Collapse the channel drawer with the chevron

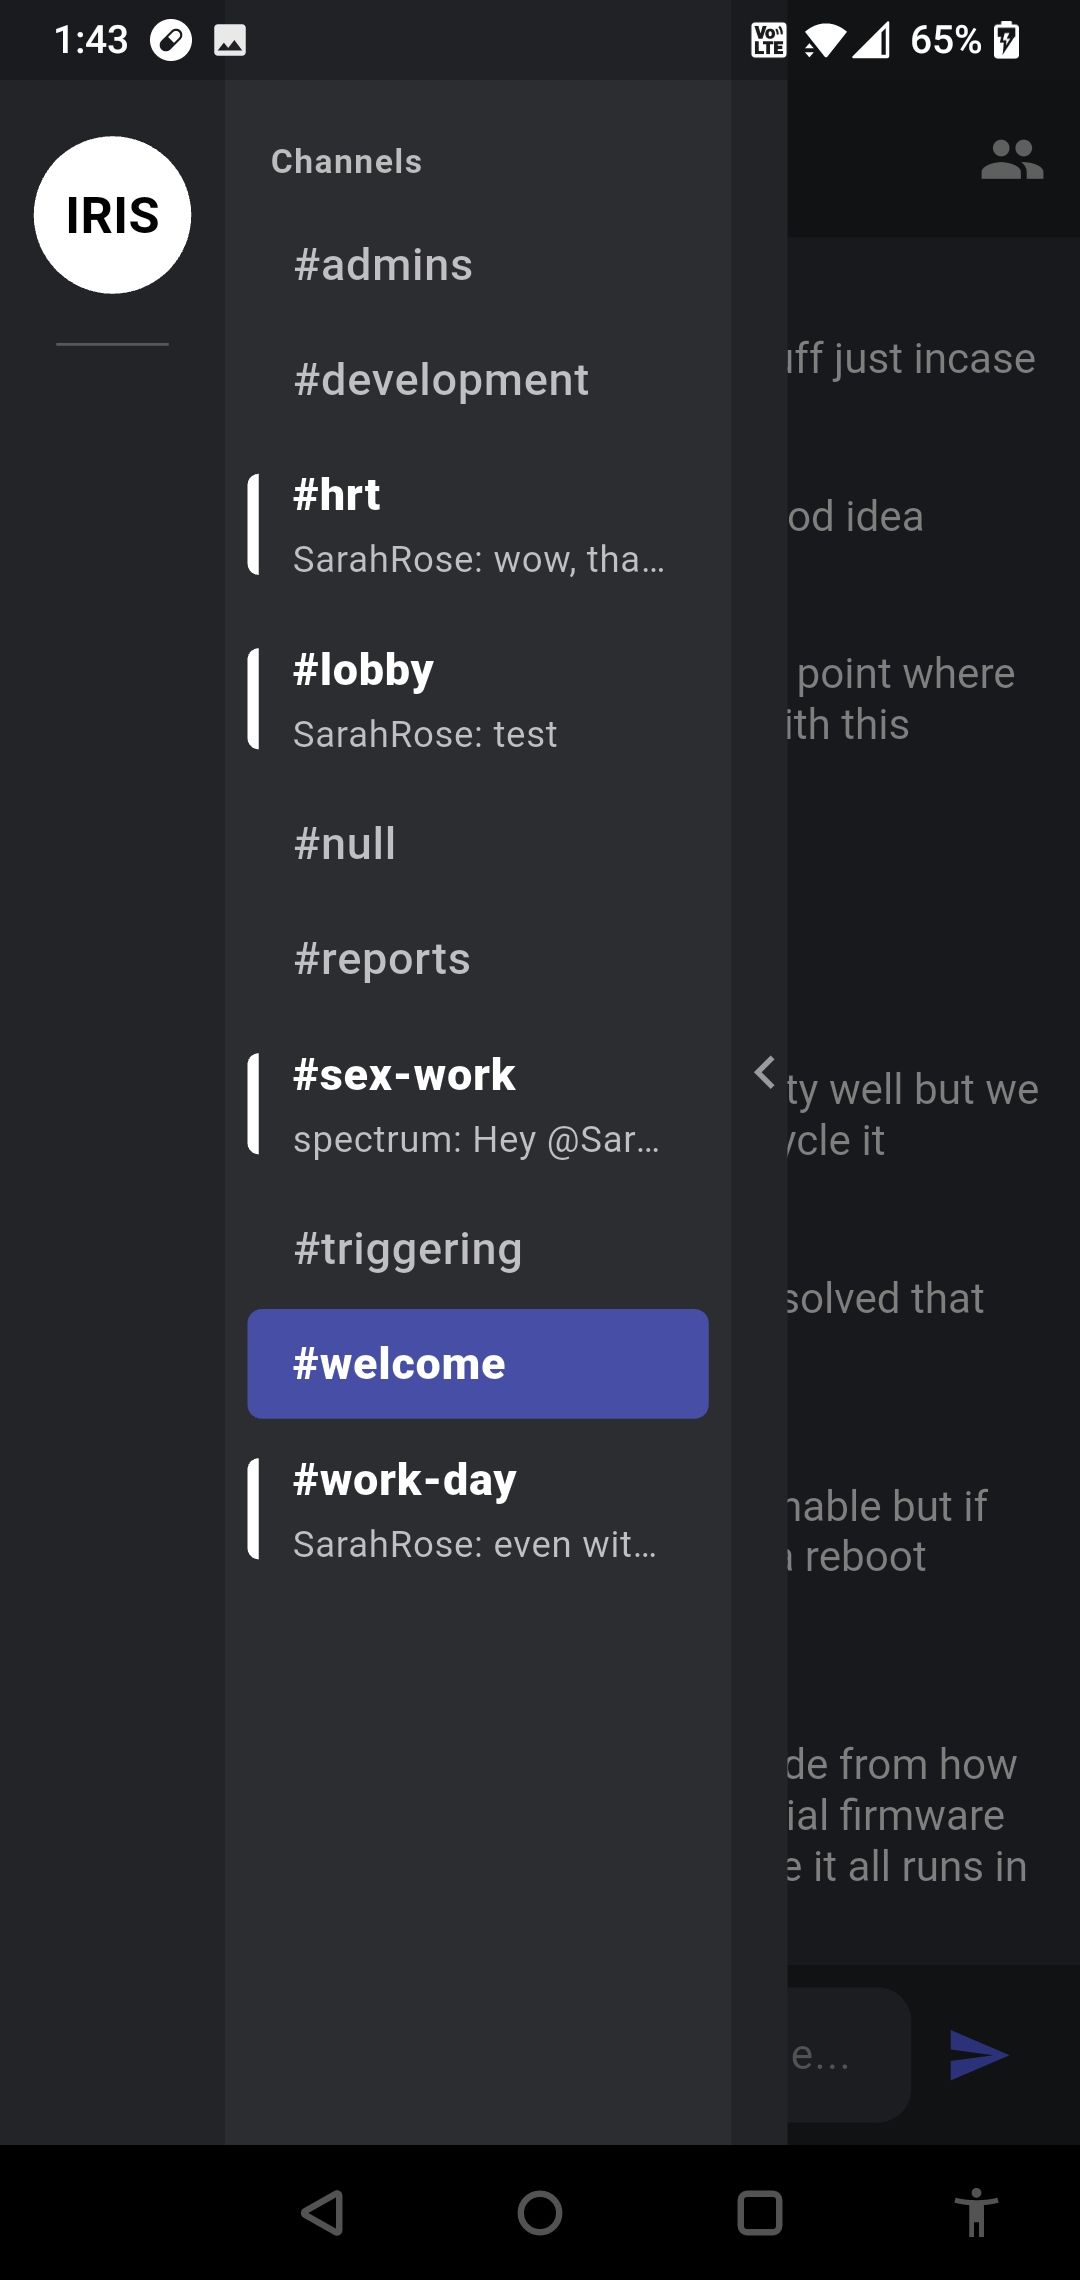pos(765,1072)
